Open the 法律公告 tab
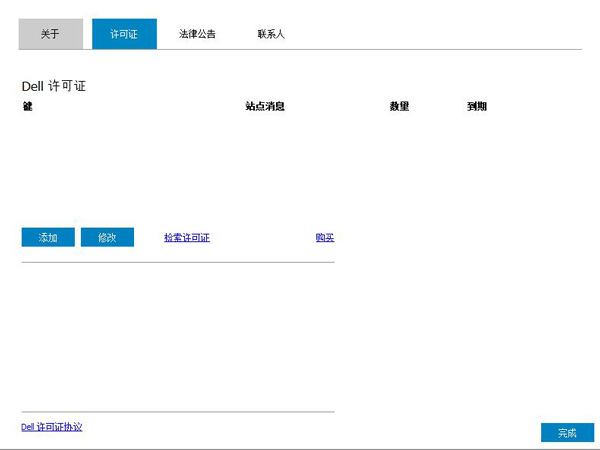 [197, 34]
